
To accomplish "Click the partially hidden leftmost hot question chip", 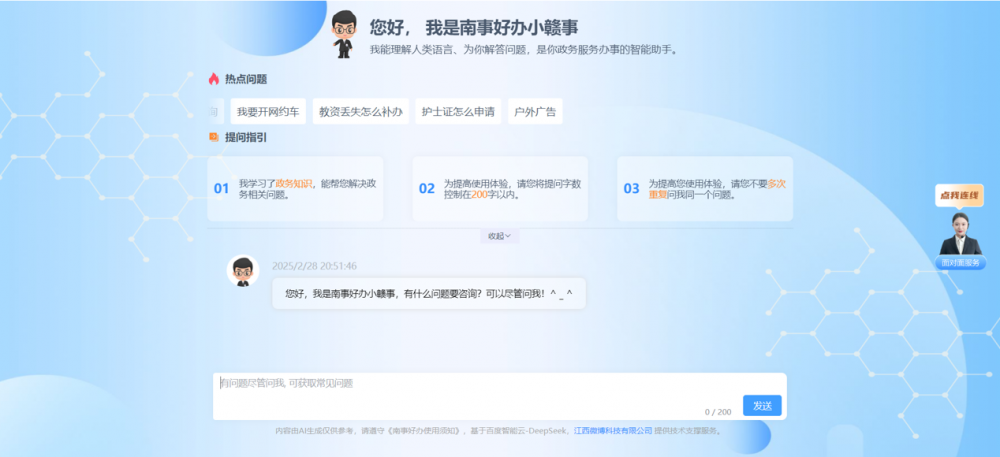I will tap(216, 112).
